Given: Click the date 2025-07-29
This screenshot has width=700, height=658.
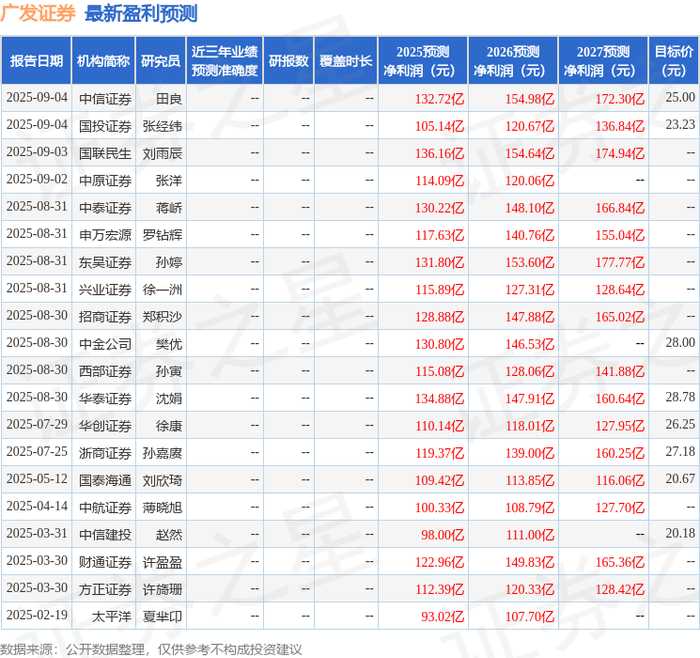Looking at the screenshot, I should pyautogui.click(x=37, y=424).
